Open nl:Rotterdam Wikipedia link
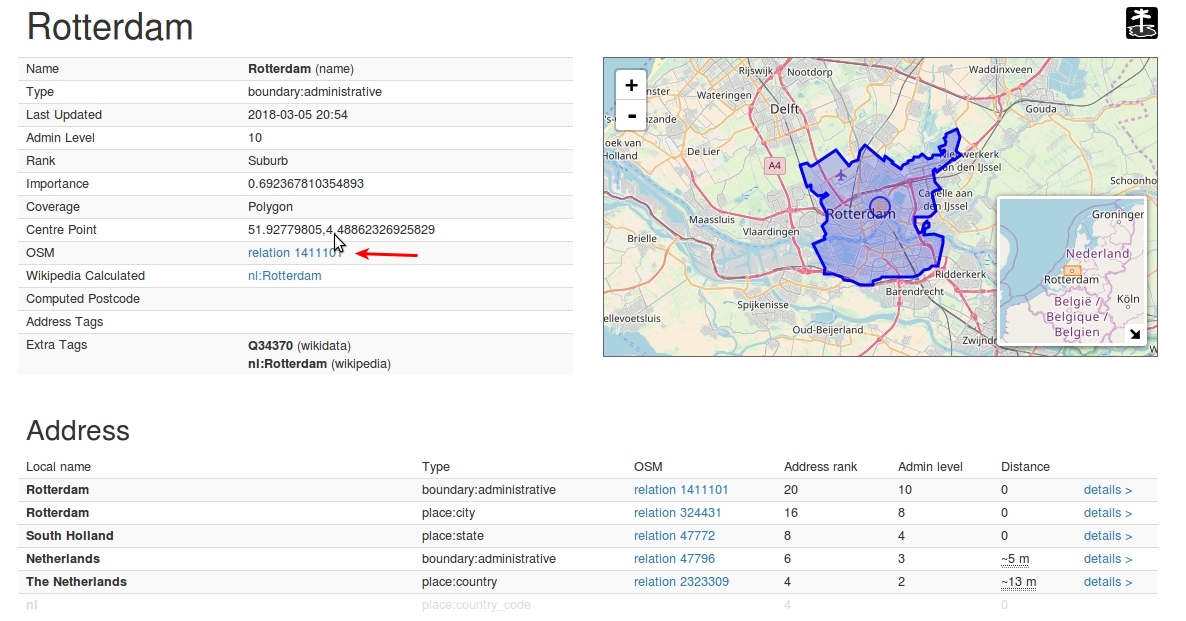 (284, 275)
